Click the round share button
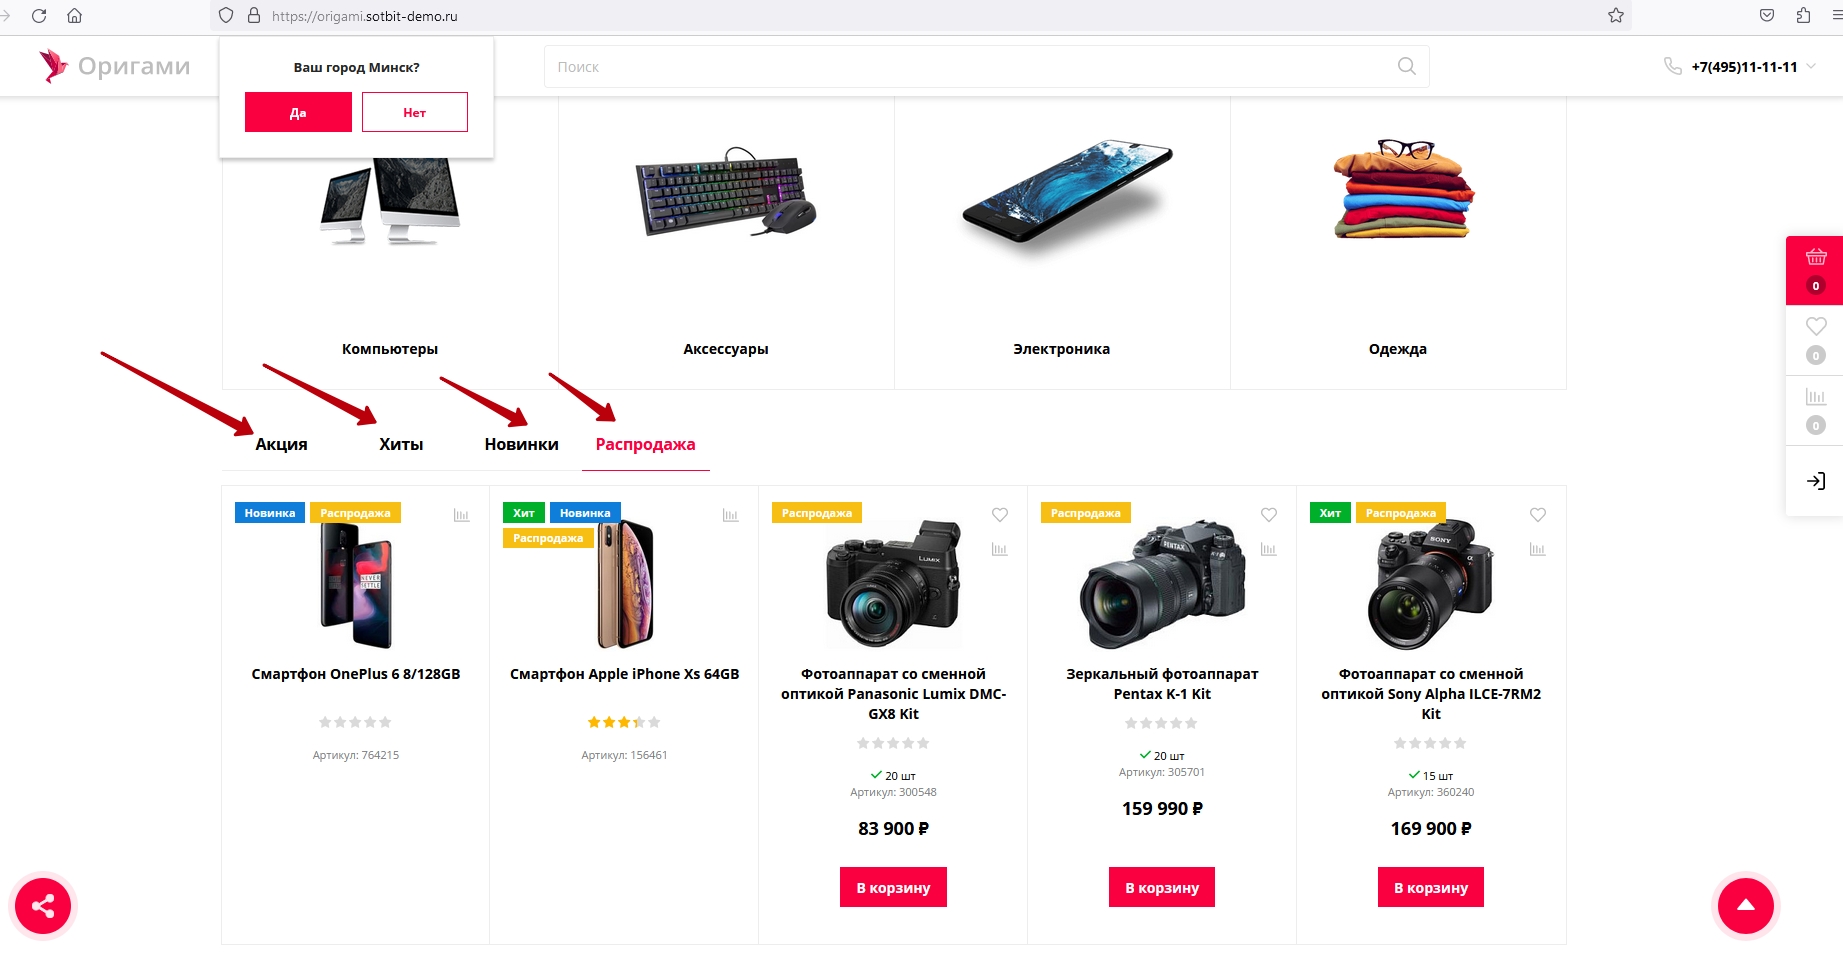 pos(43,906)
